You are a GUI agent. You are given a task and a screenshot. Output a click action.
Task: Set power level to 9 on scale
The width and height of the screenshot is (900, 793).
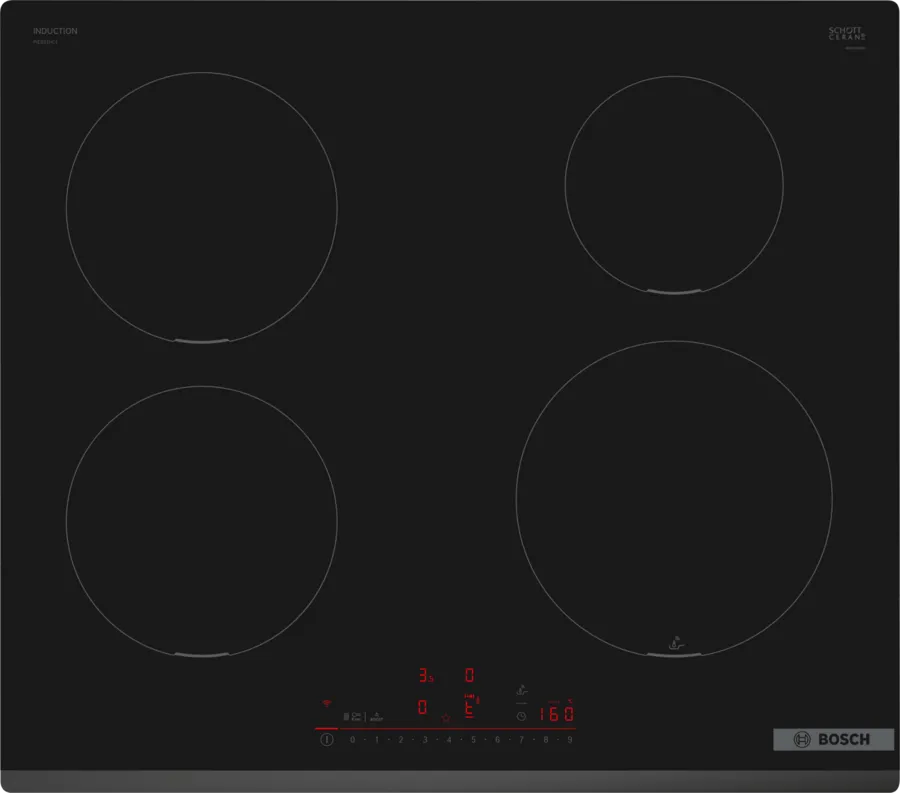click(x=569, y=740)
